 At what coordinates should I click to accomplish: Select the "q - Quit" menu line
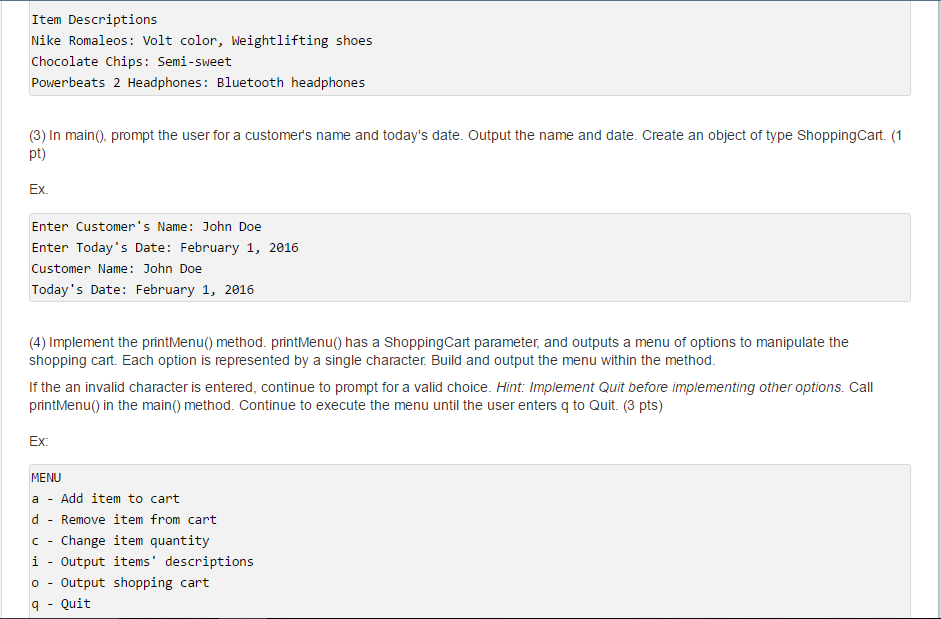(61, 604)
